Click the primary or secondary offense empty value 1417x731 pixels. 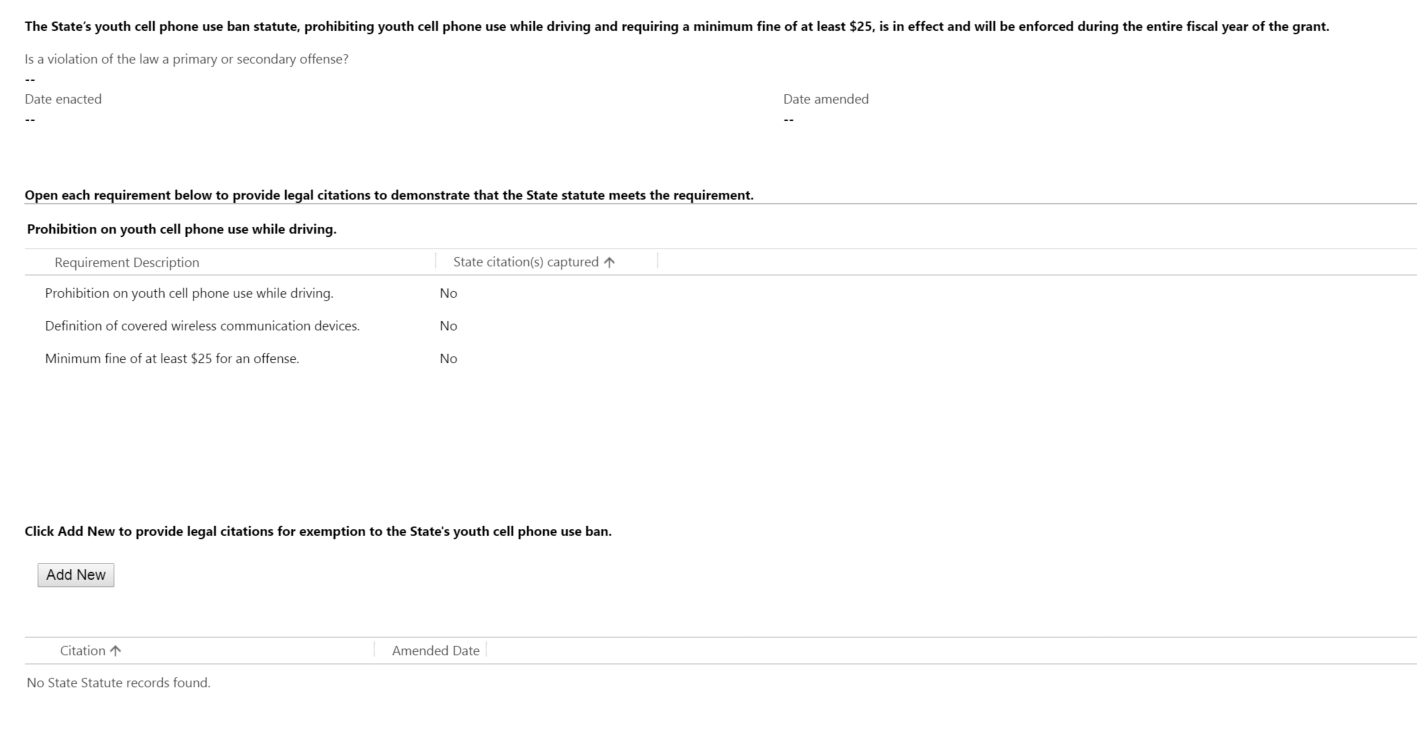point(30,79)
